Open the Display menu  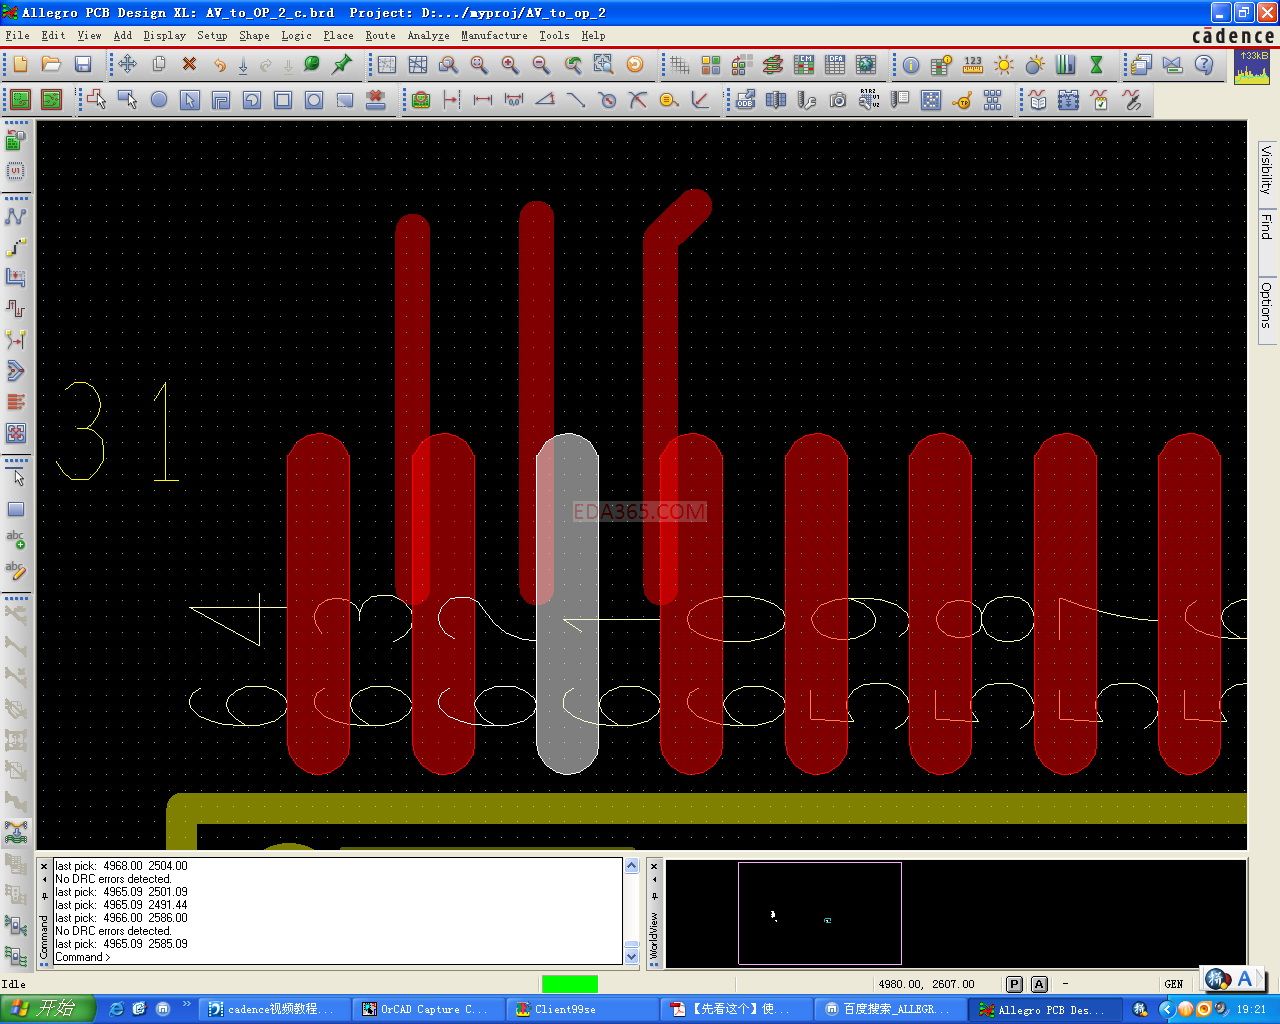164,35
